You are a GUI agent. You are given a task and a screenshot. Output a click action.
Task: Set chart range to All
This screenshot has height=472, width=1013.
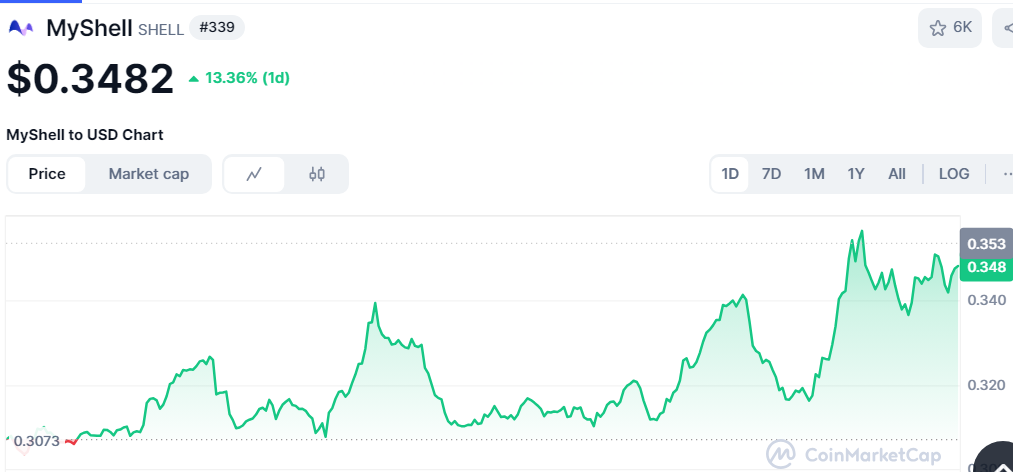[x=897, y=174]
